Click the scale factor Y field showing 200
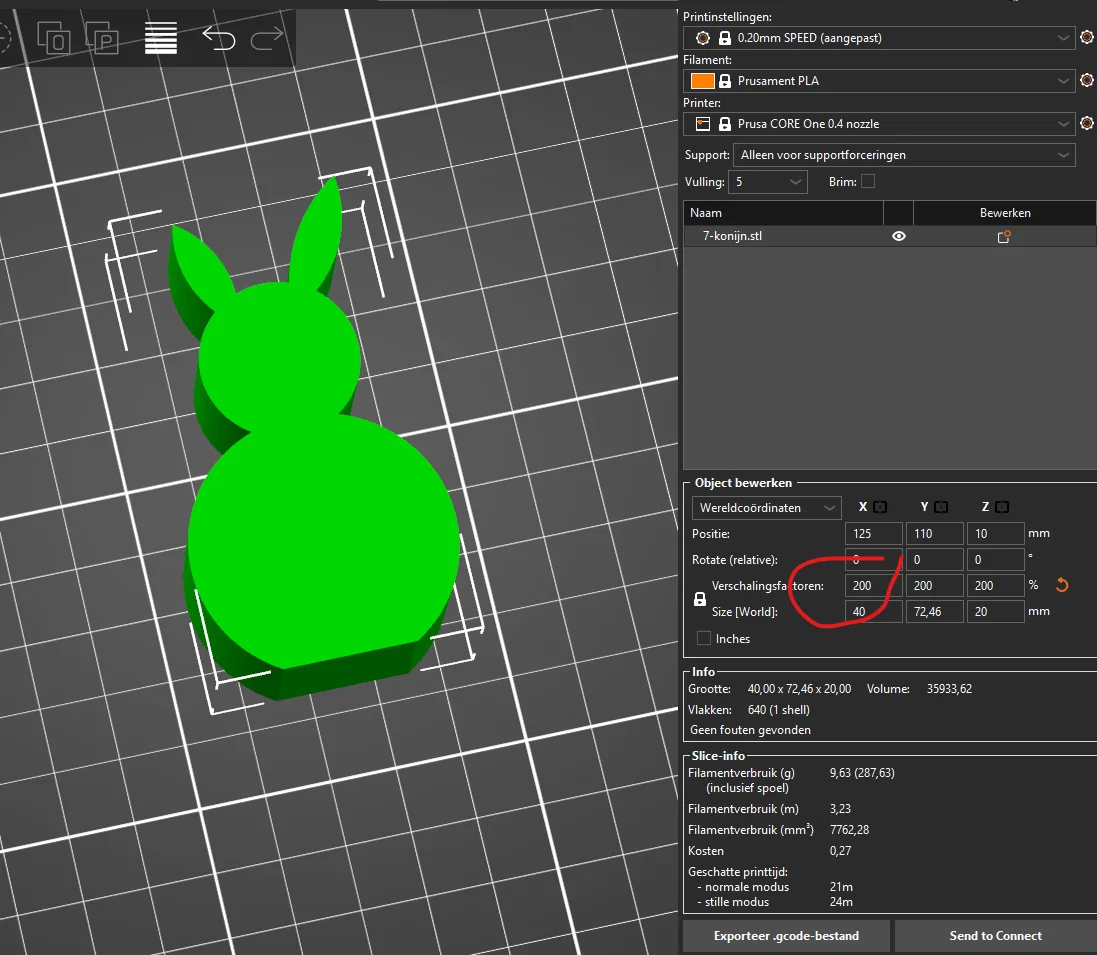Image resolution: width=1097 pixels, height=955 pixels. (934, 586)
